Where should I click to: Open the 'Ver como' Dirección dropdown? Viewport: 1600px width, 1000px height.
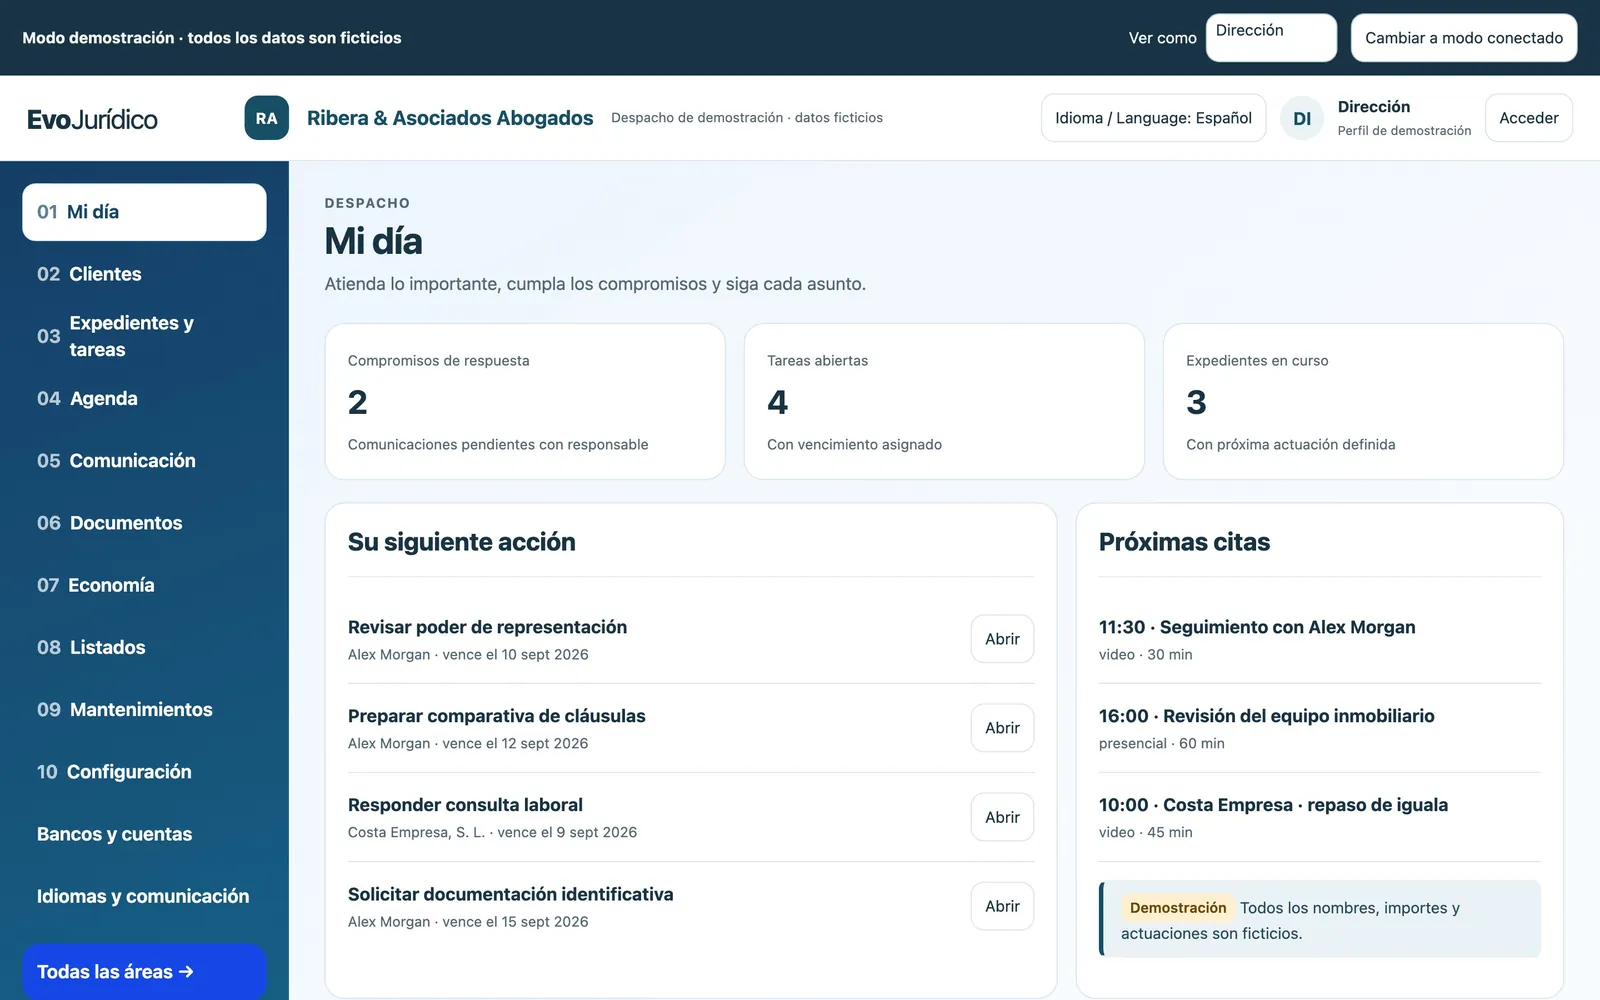[x=1271, y=38]
